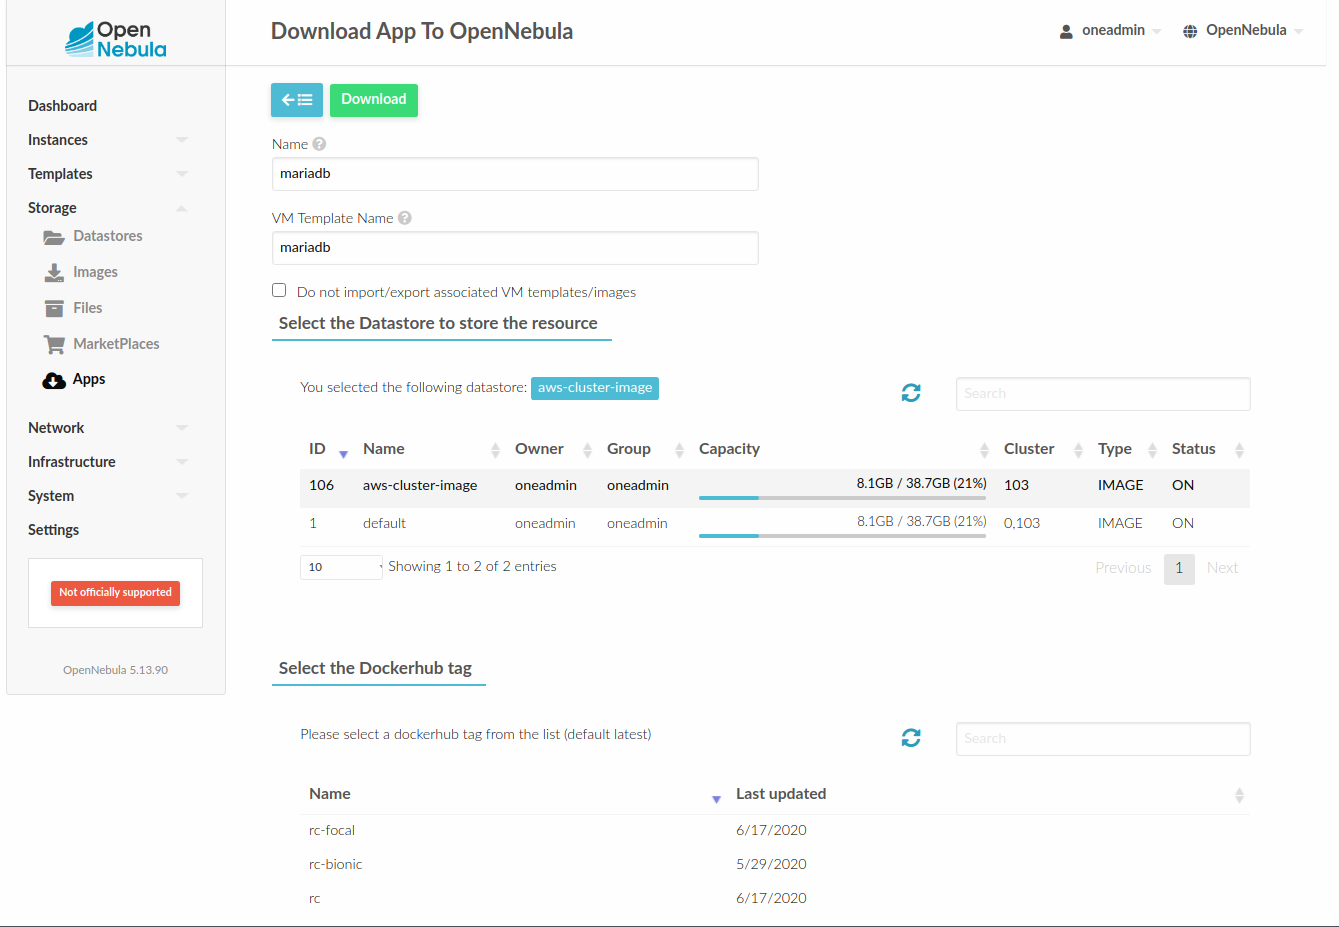Expand the Network menu
The image size is (1339, 927).
click(182, 428)
